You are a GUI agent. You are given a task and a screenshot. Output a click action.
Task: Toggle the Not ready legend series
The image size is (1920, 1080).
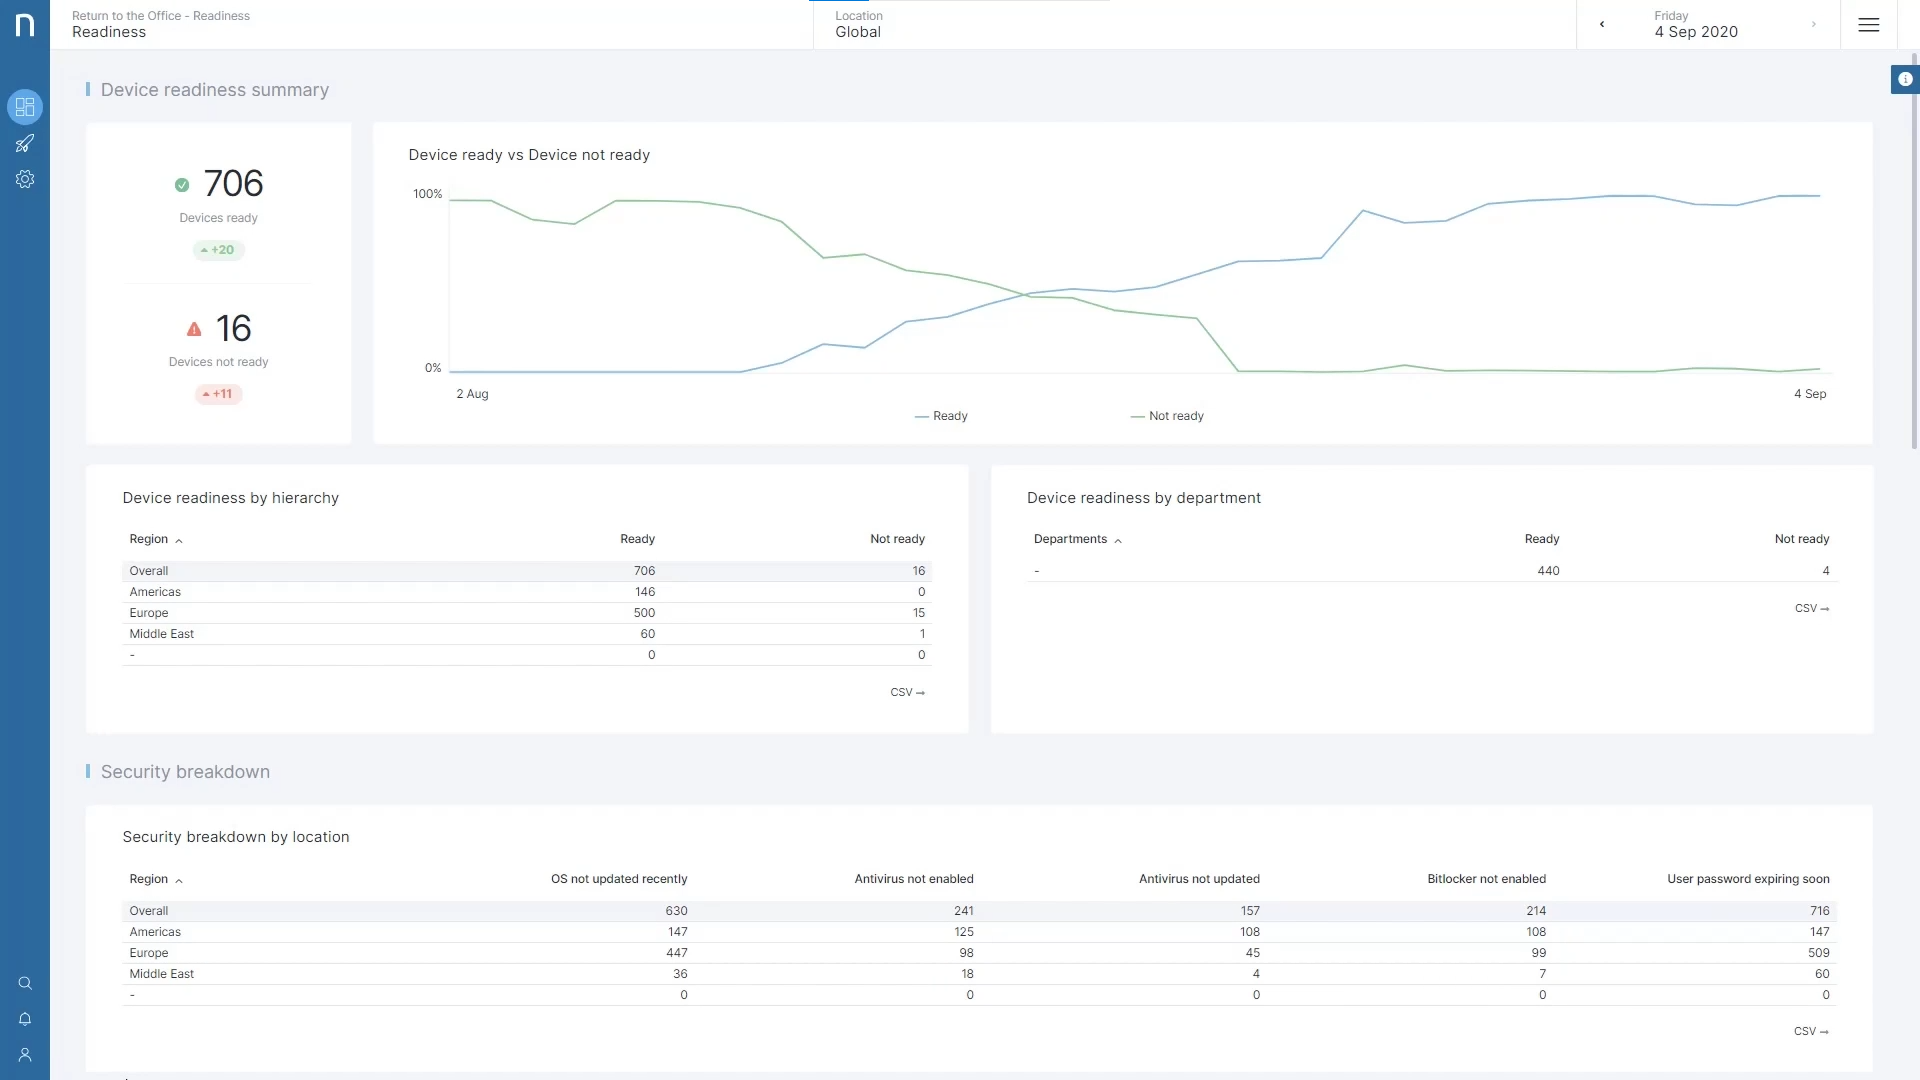pos(1167,416)
